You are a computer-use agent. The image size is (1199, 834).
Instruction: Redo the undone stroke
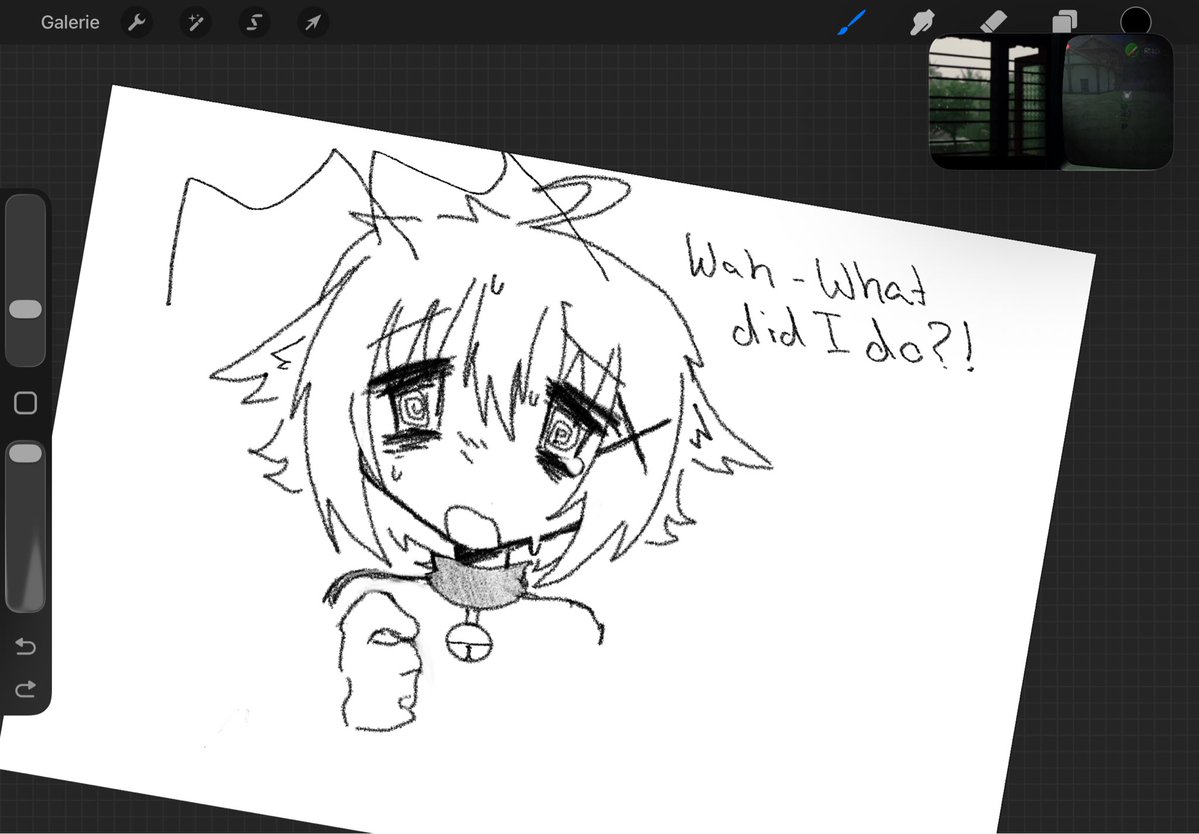click(x=25, y=689)
